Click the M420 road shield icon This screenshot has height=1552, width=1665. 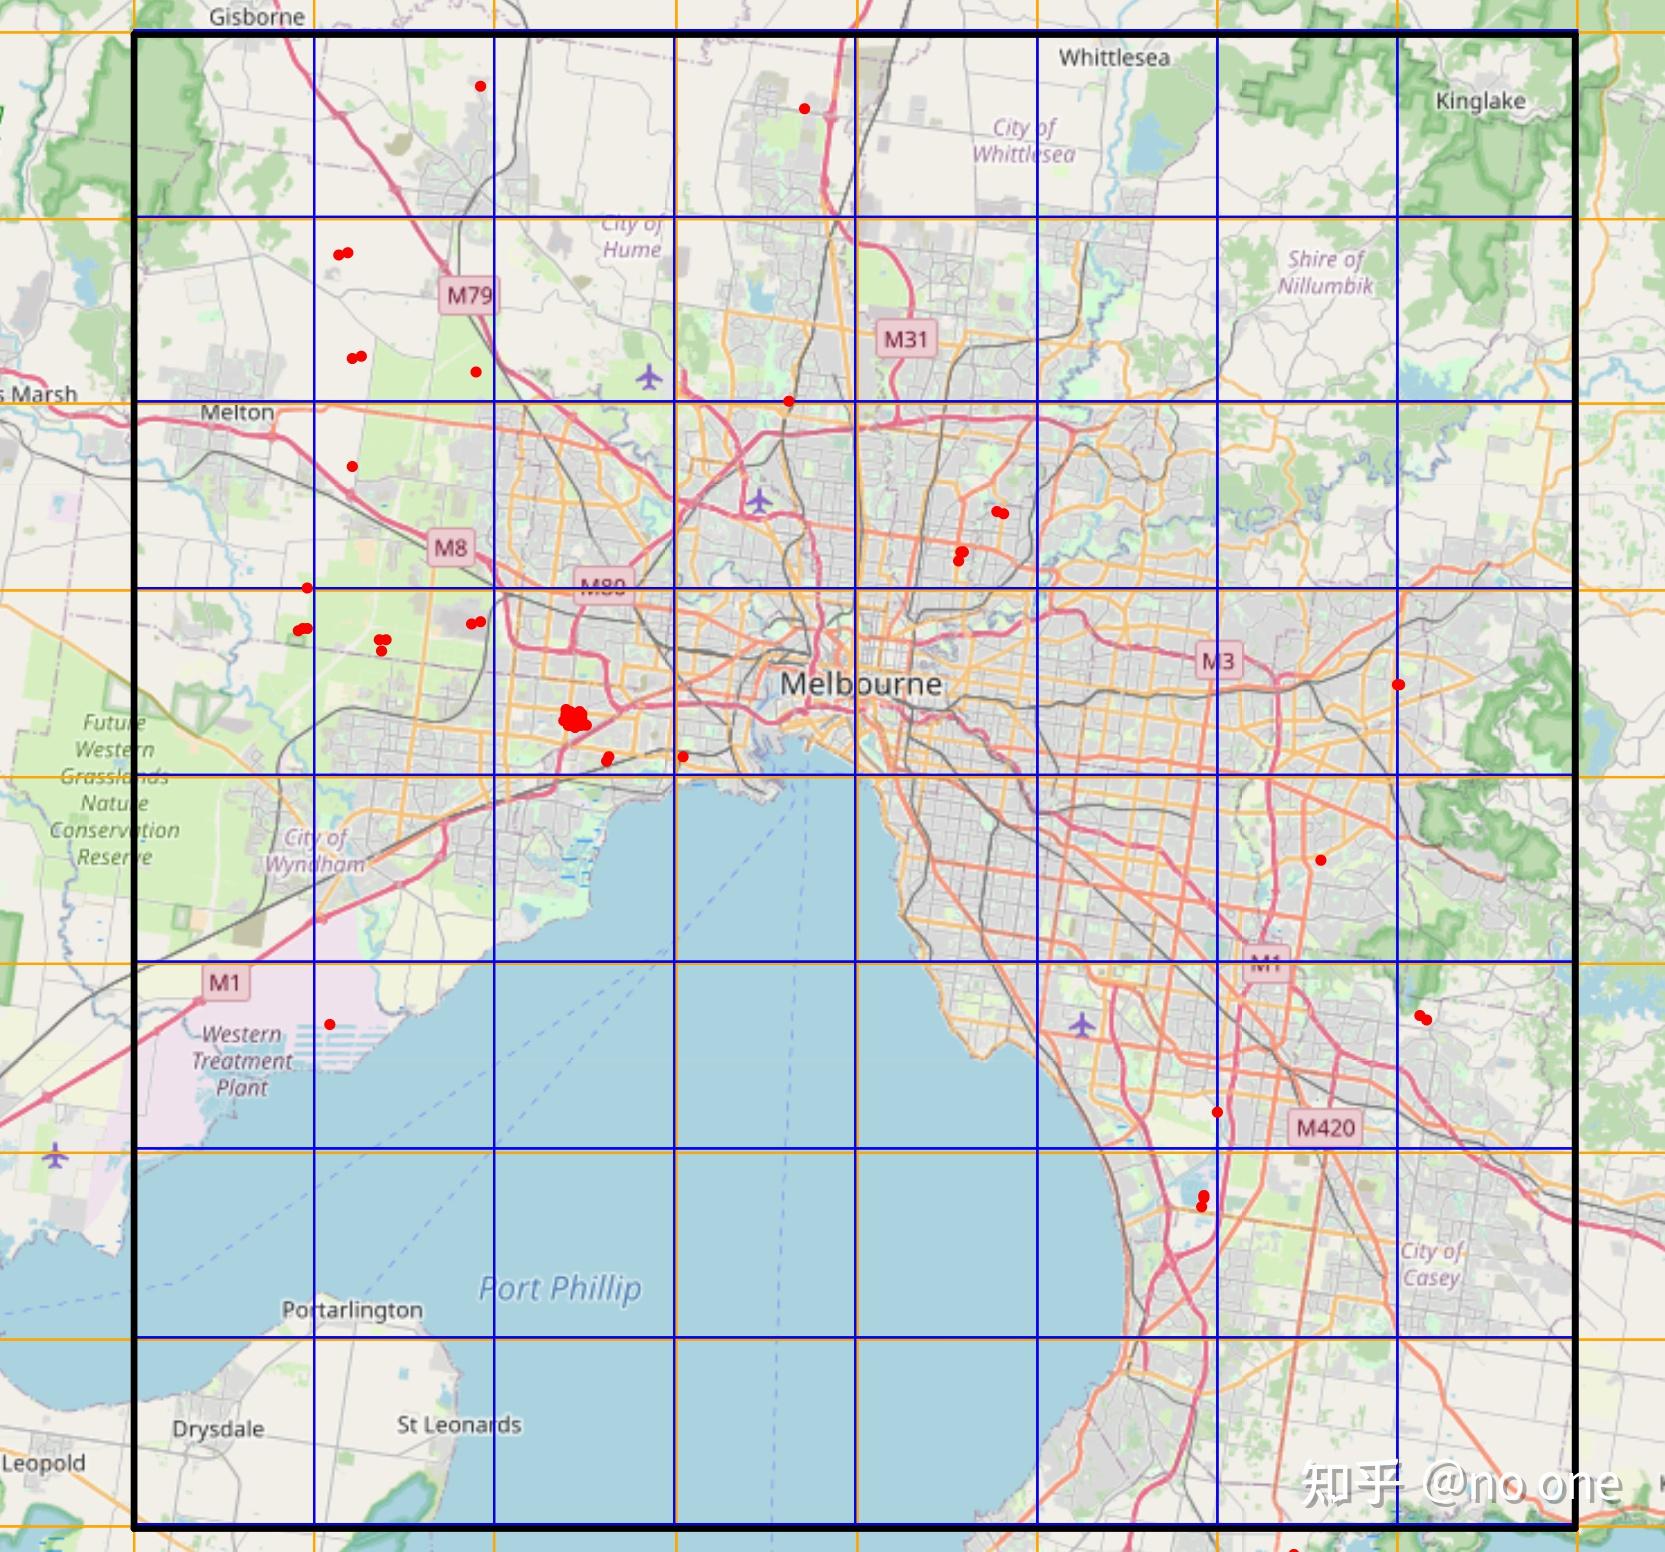click(x=1326, y=1128)
